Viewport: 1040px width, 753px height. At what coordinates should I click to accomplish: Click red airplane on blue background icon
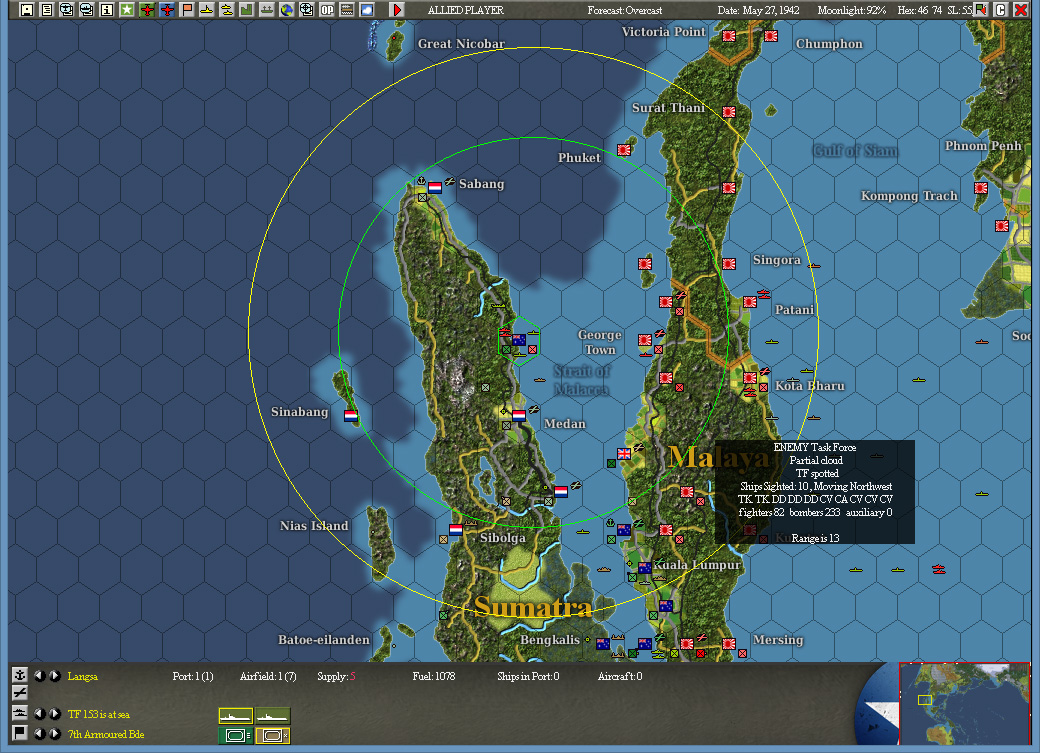click(x=166, y=9)
